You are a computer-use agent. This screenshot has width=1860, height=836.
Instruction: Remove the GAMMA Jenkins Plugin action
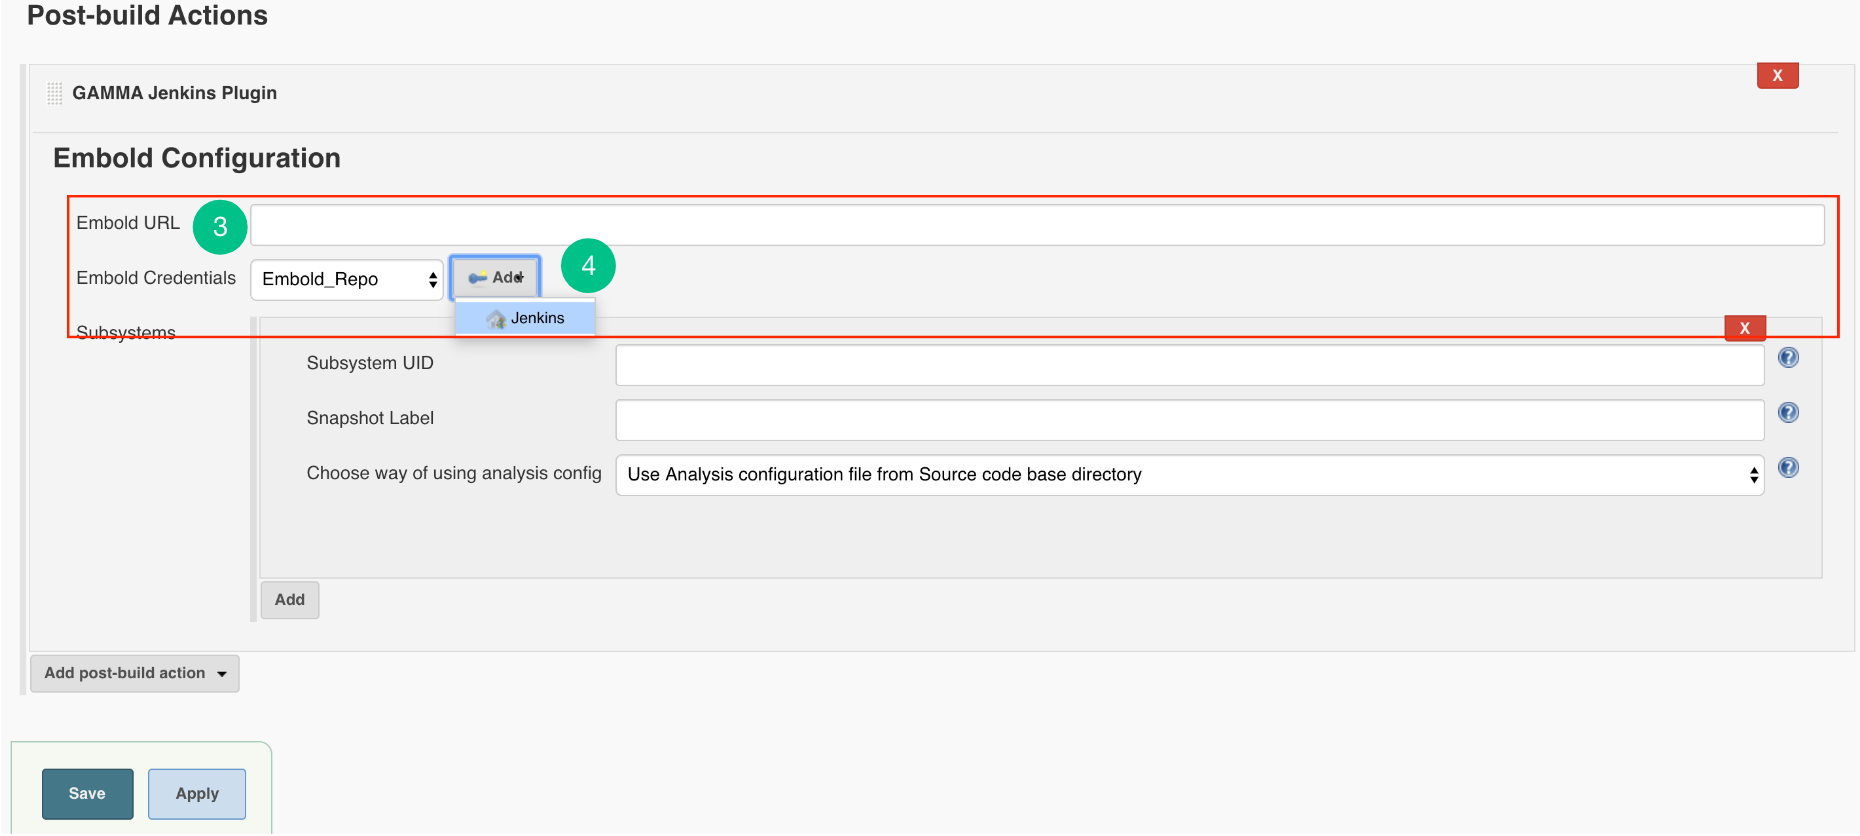pyautogui.click(x=1777, y=75)
